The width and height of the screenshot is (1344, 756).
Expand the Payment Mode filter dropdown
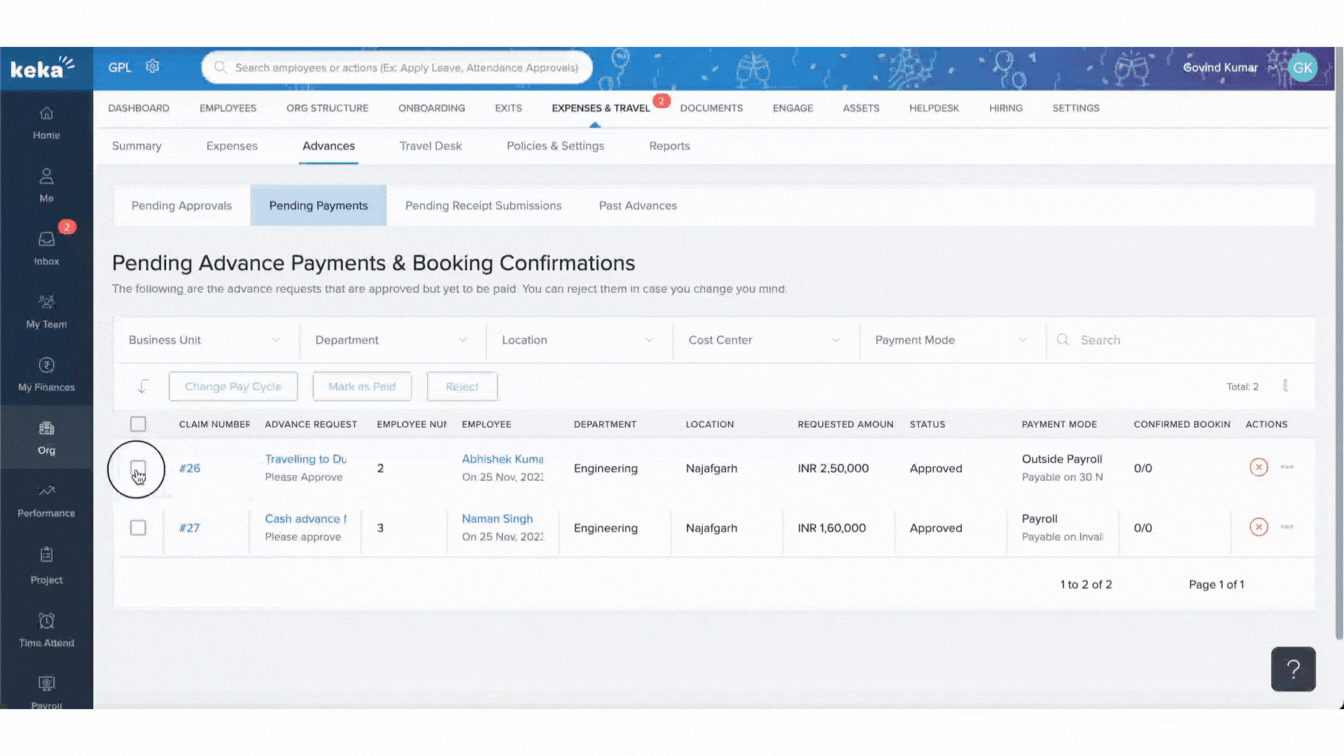[x=951, y=340]
